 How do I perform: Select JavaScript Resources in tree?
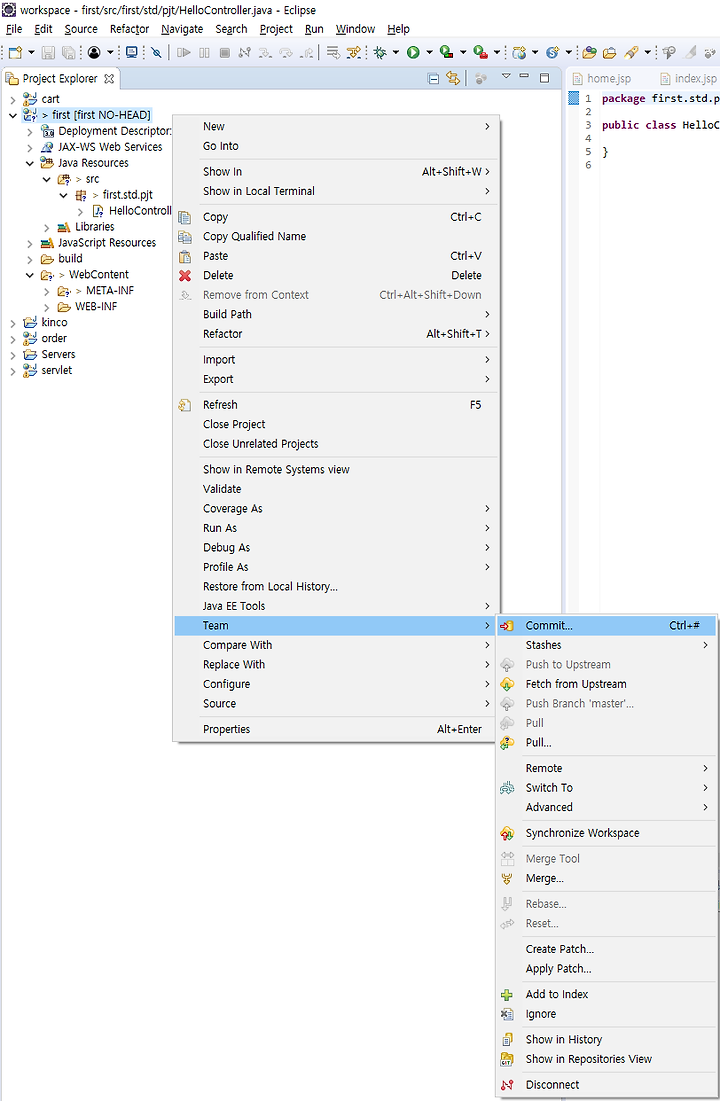(107, 243)
